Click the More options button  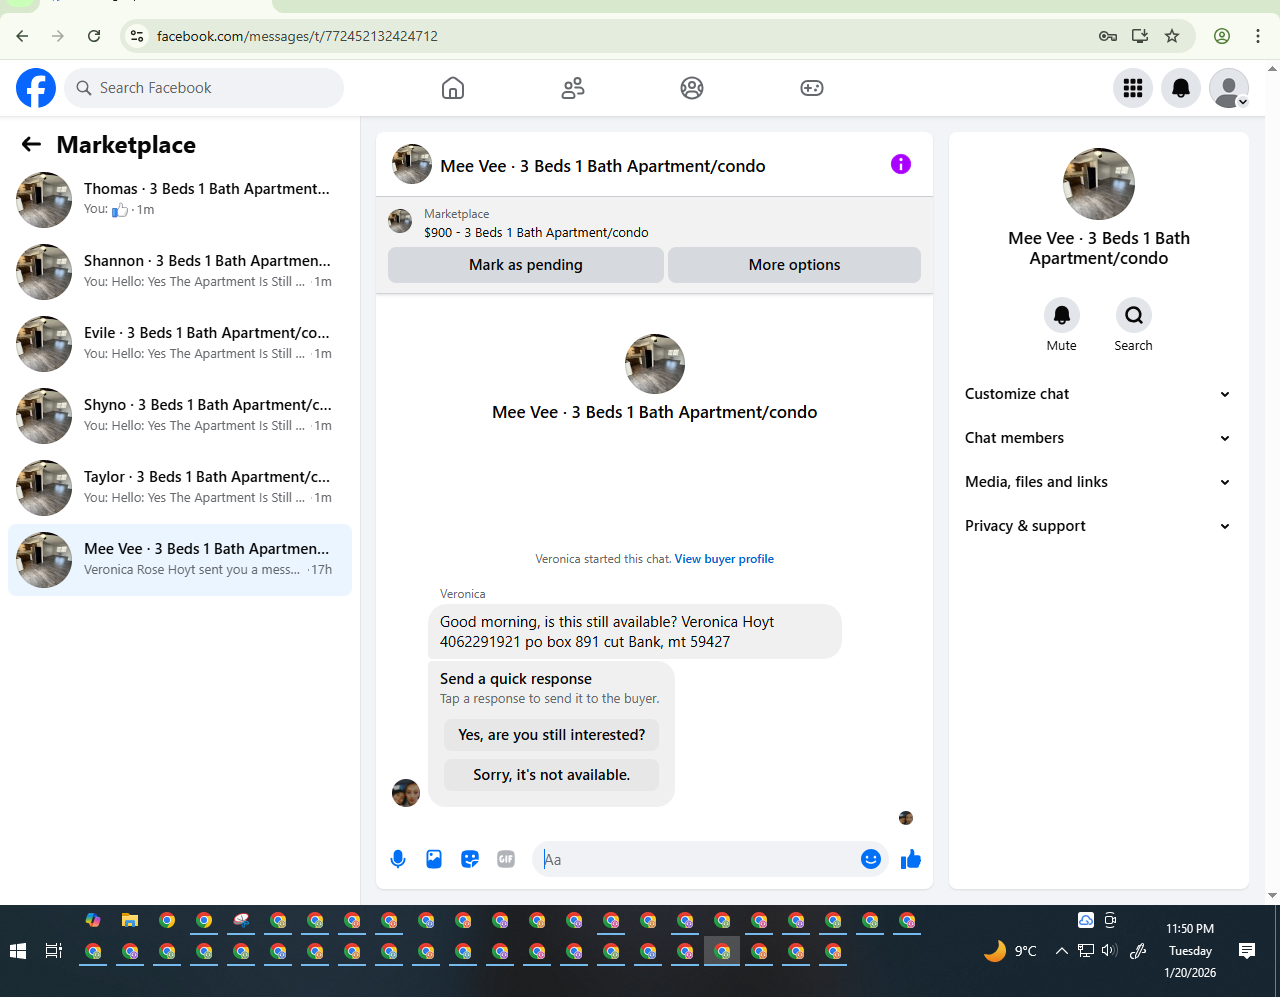tap(795, 265)
